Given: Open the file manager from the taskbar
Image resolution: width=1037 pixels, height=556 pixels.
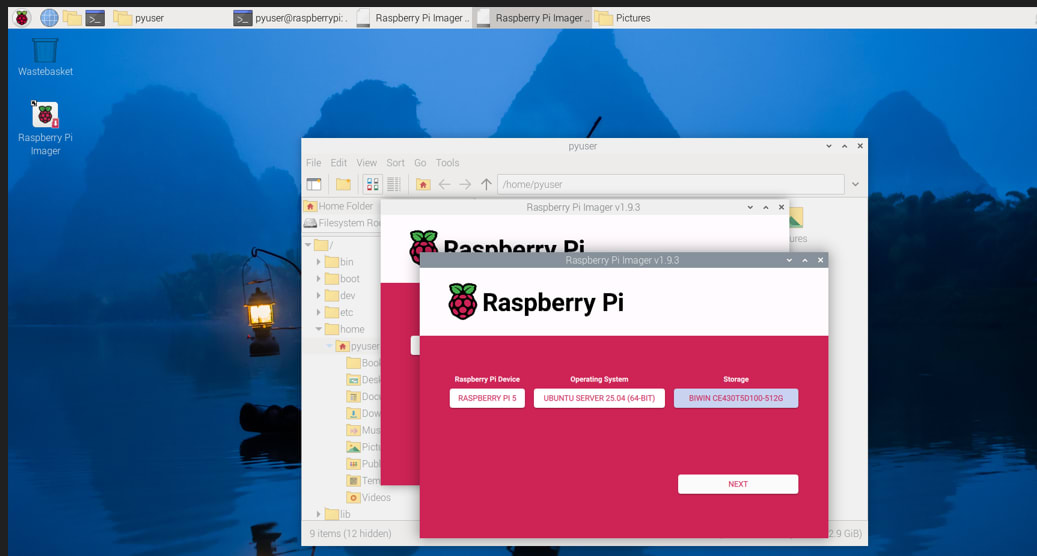Looking at the screenshot, I should tap(72, 18).
